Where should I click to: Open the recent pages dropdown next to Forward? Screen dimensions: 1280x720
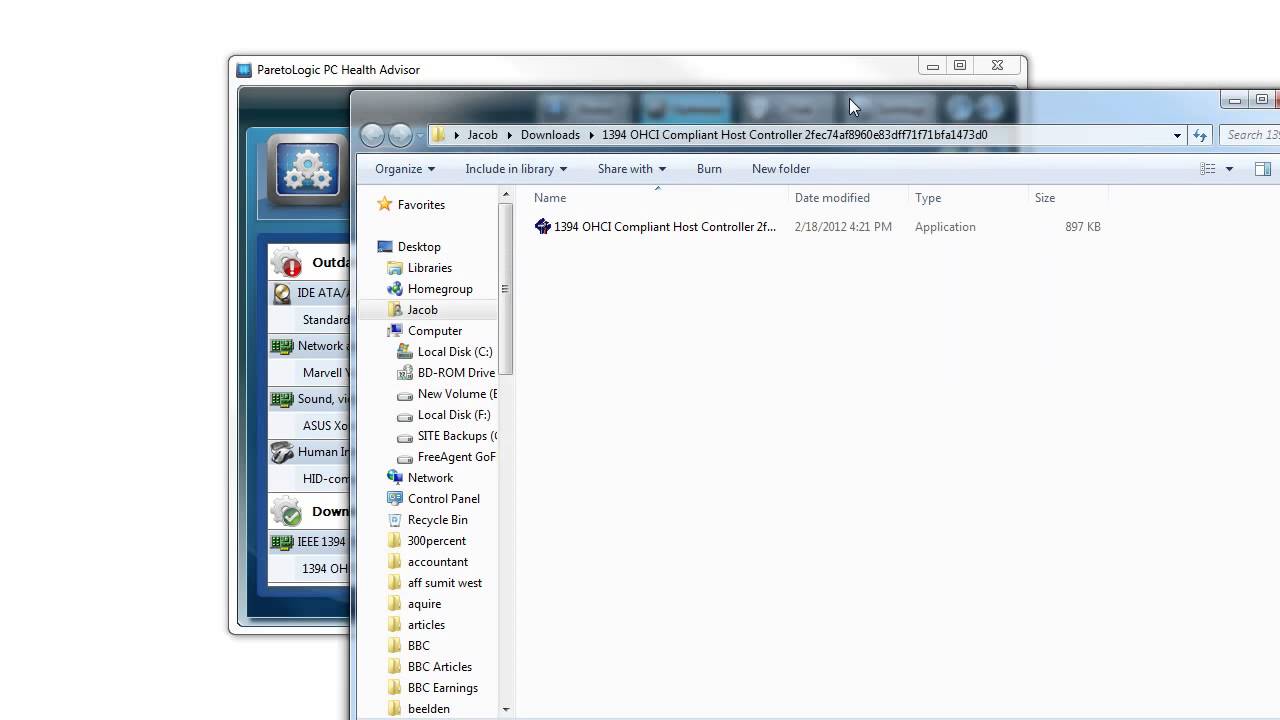(x=420, y=135)
